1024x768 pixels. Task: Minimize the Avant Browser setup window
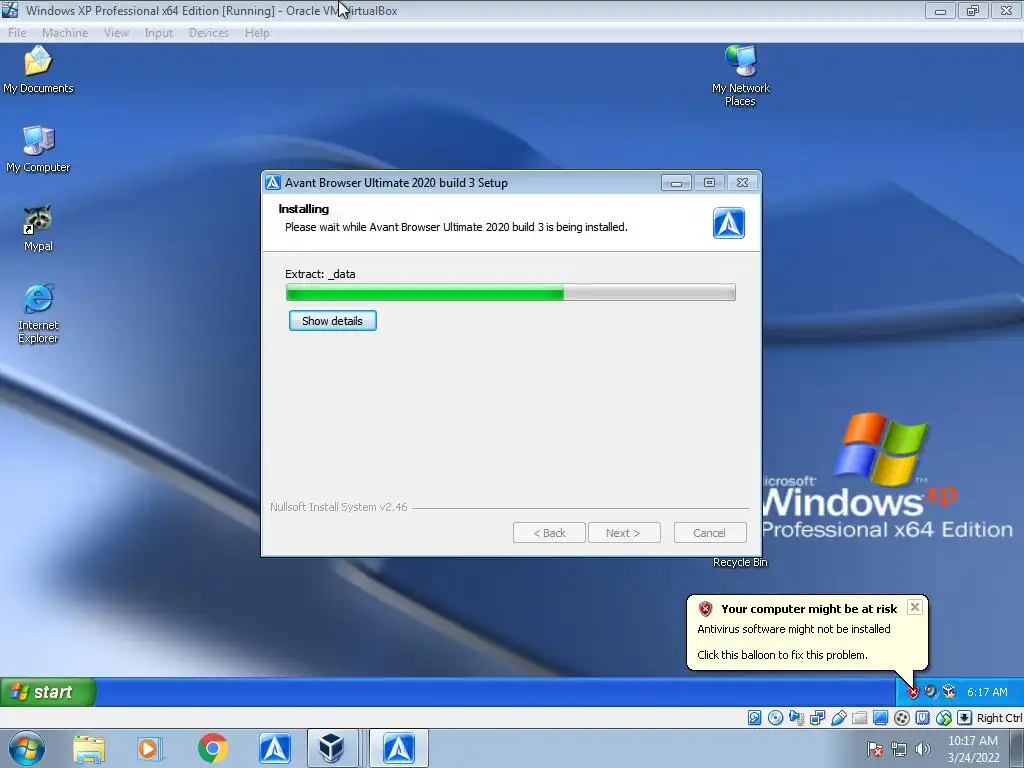point(676,183)
